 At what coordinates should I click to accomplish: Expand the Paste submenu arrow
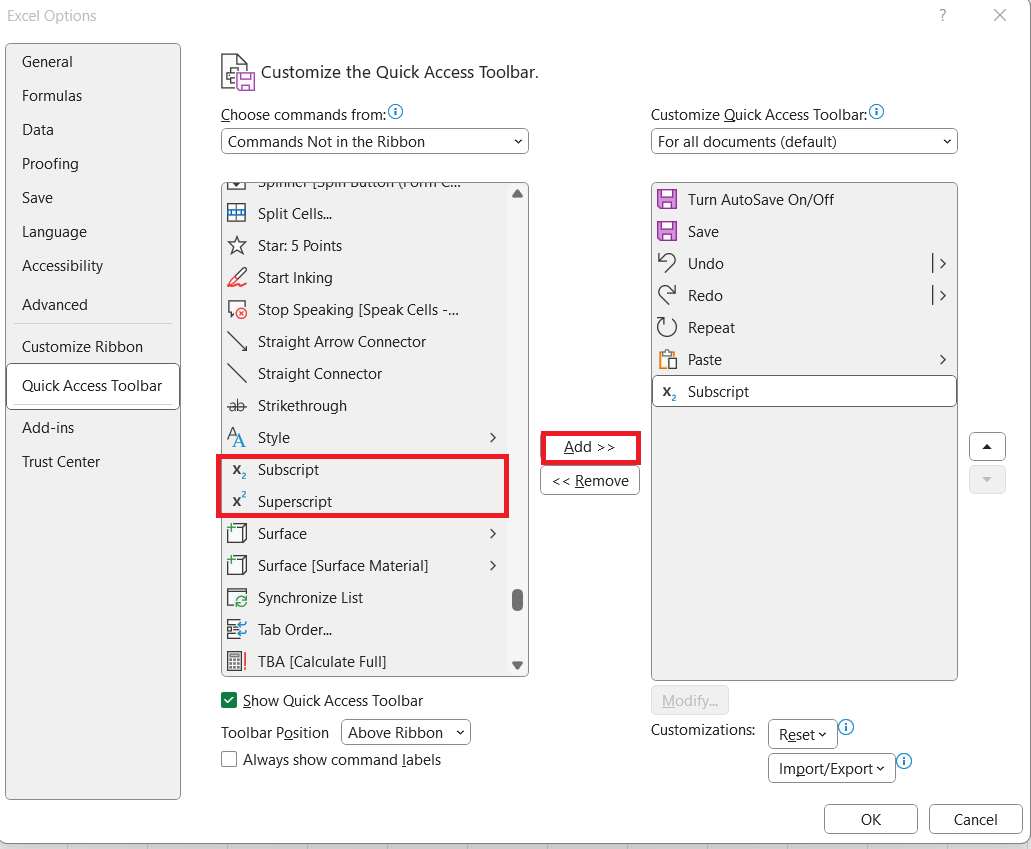pyautogui.click(x=943, y=360)
